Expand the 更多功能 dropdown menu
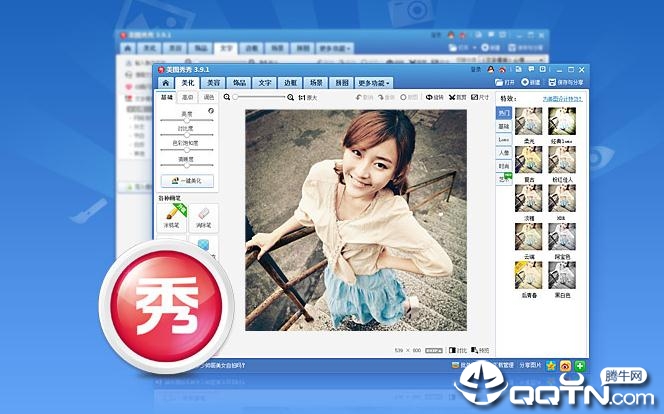 (375, 83)
